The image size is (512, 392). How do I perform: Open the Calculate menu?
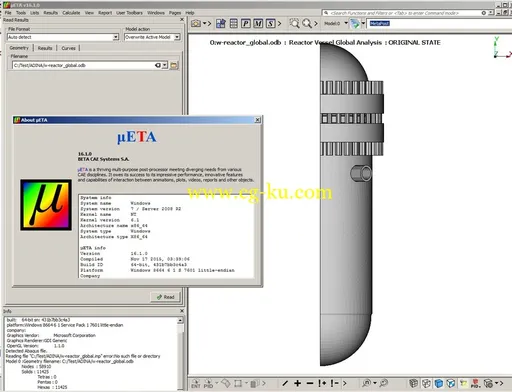[x=71, y=13]
